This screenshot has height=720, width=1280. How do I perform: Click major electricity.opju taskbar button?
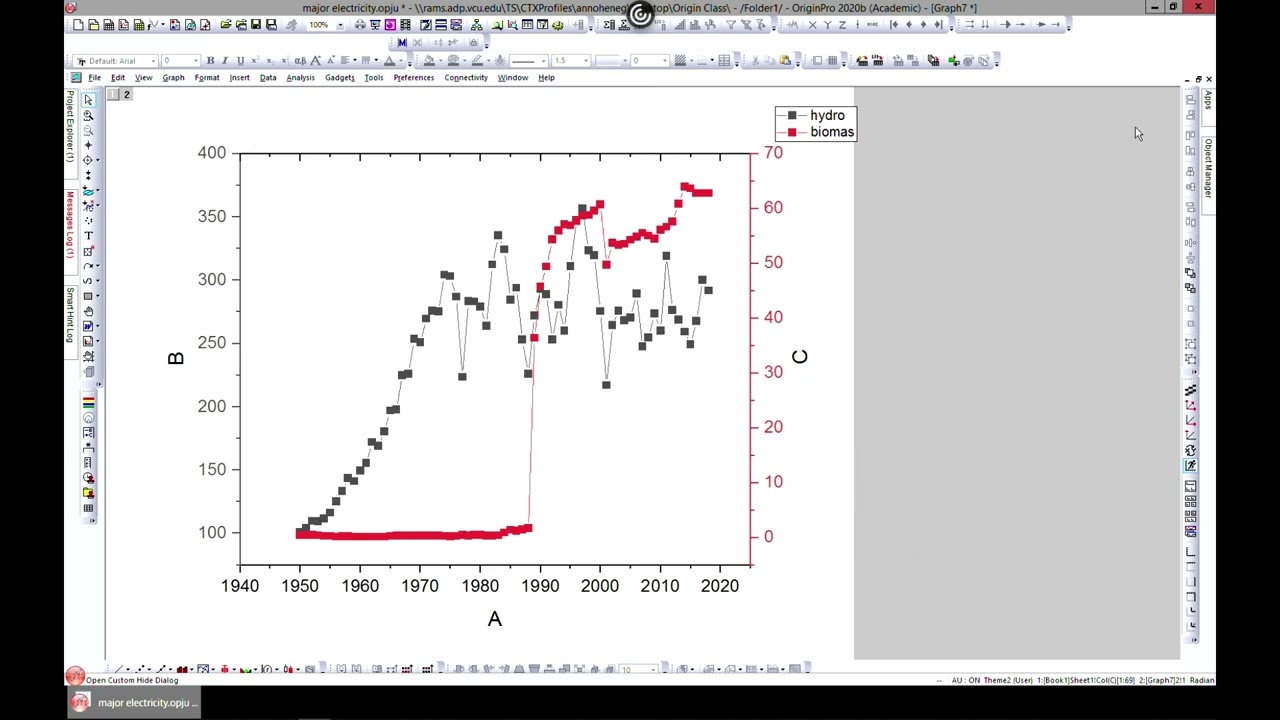(x=133, y=702)
